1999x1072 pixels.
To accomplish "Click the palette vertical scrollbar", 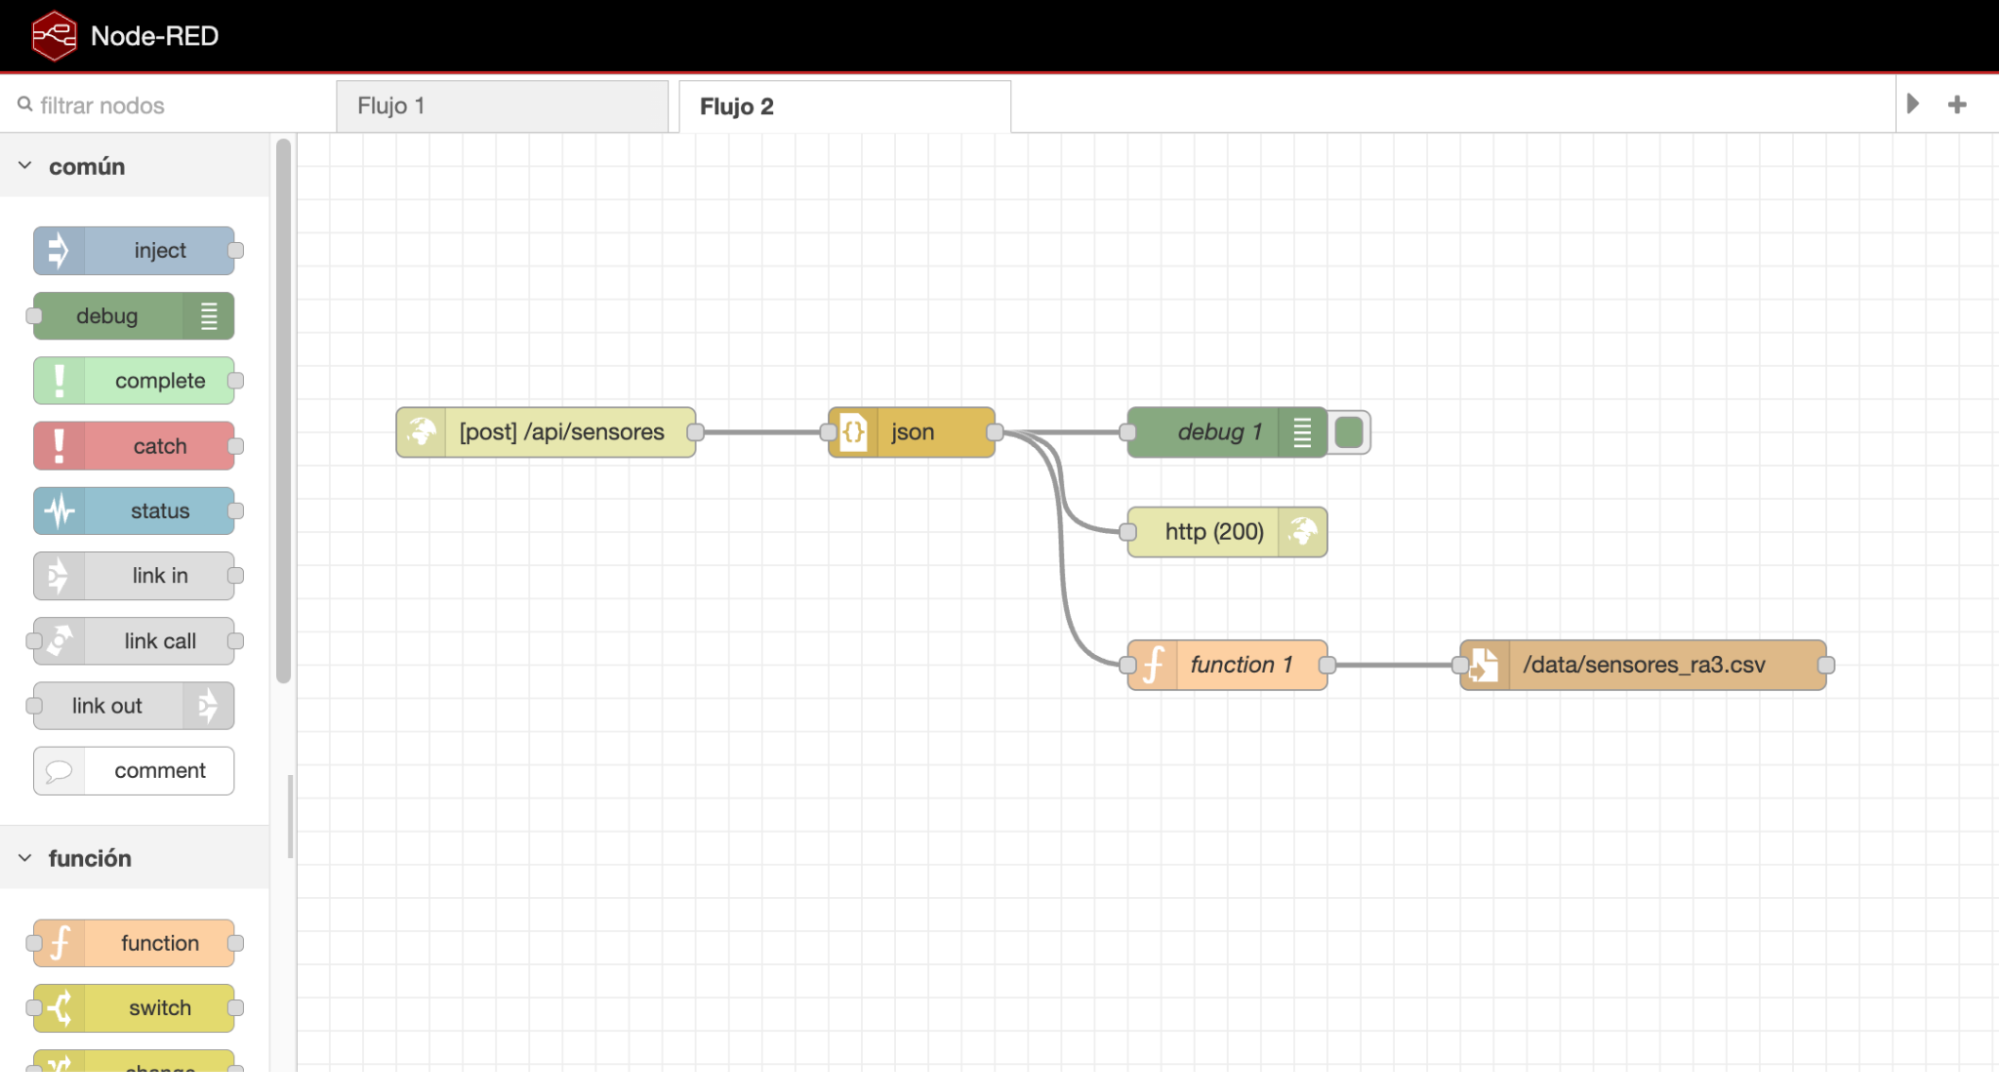I will pyautogui.click(x=283, y=410).
